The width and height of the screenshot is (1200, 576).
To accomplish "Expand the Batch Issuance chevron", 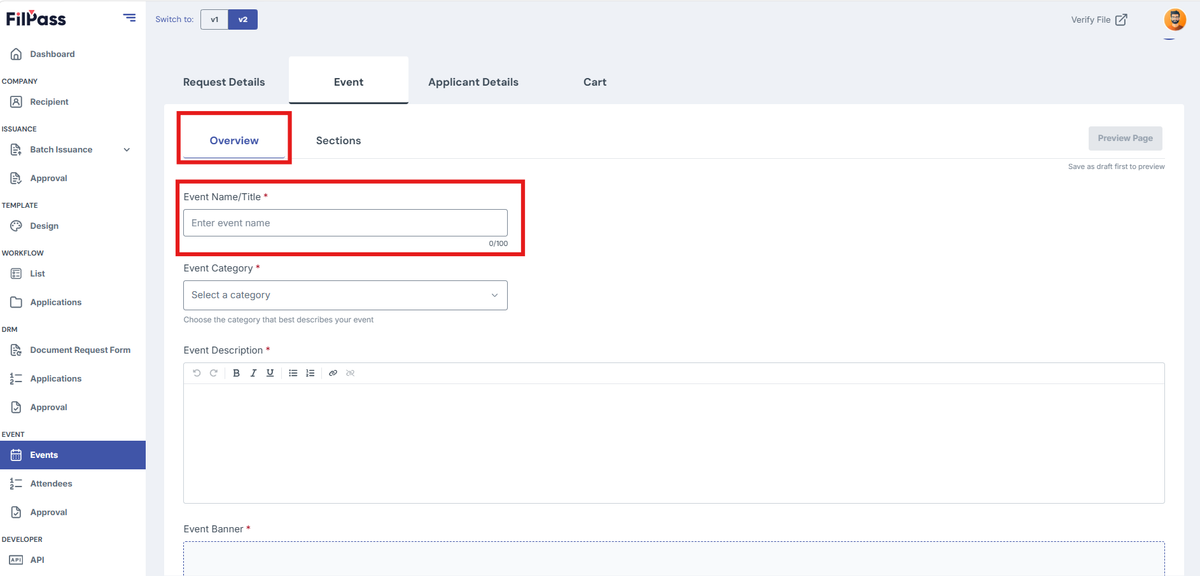I will point(126,150).
